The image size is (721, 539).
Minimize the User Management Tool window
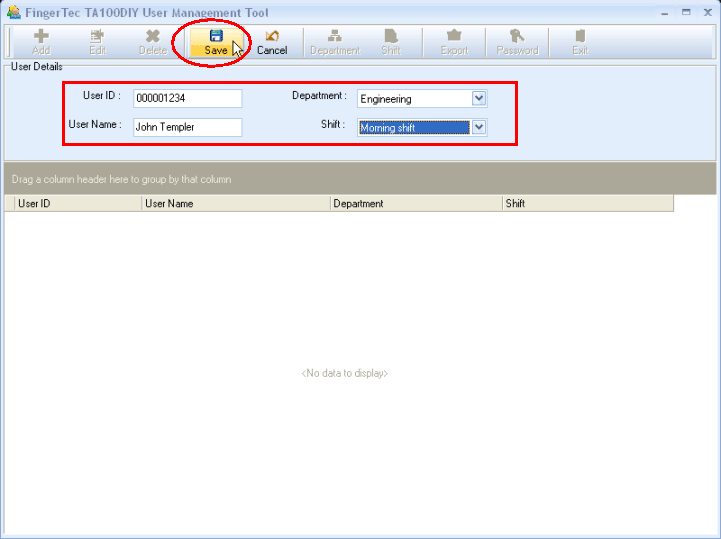point(664,13)
